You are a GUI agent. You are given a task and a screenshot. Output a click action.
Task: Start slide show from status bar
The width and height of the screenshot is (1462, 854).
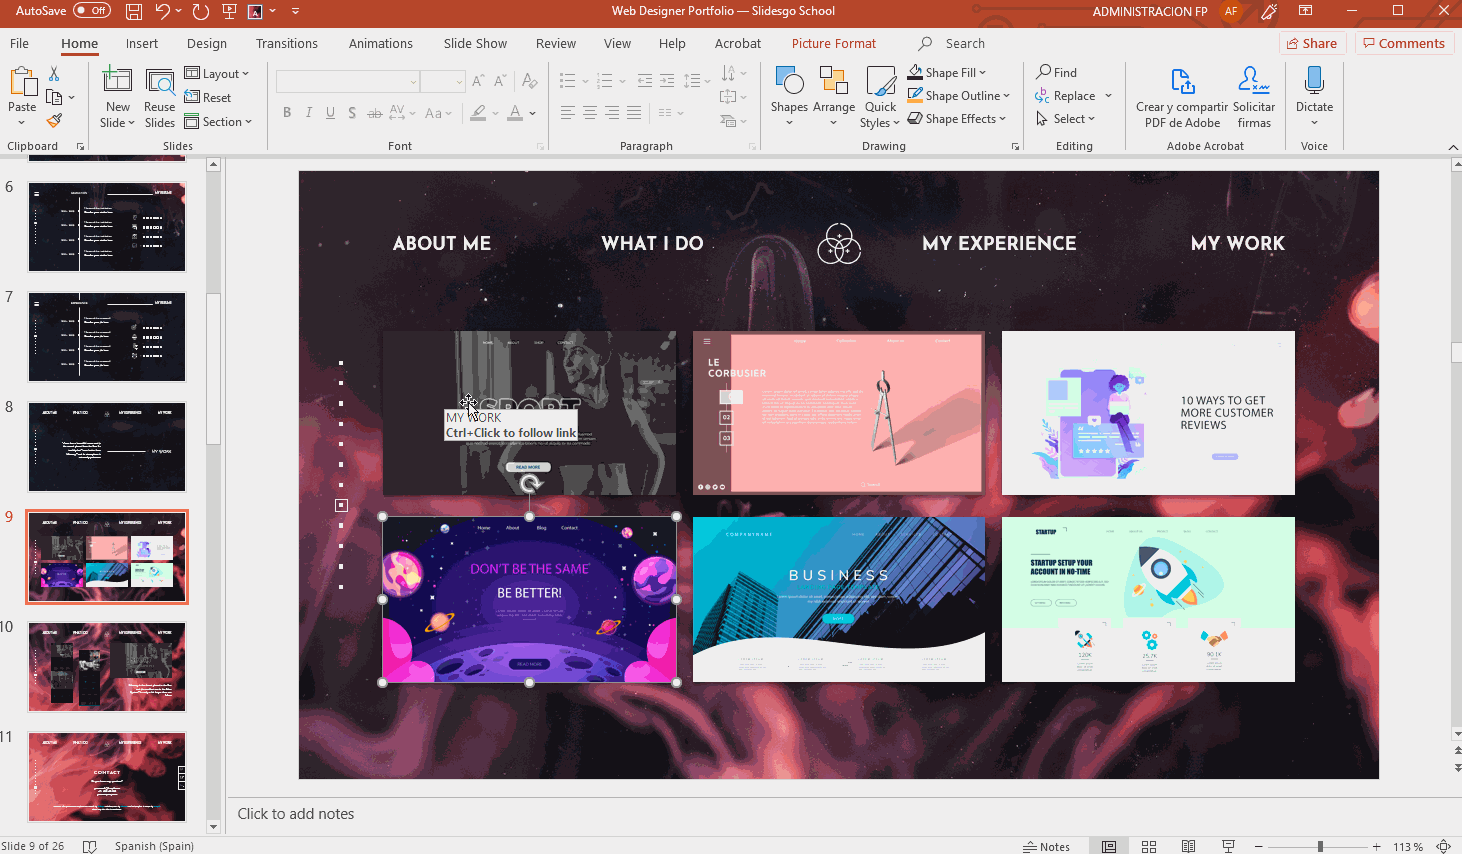pyautogui.click(x=1228, y=846)
